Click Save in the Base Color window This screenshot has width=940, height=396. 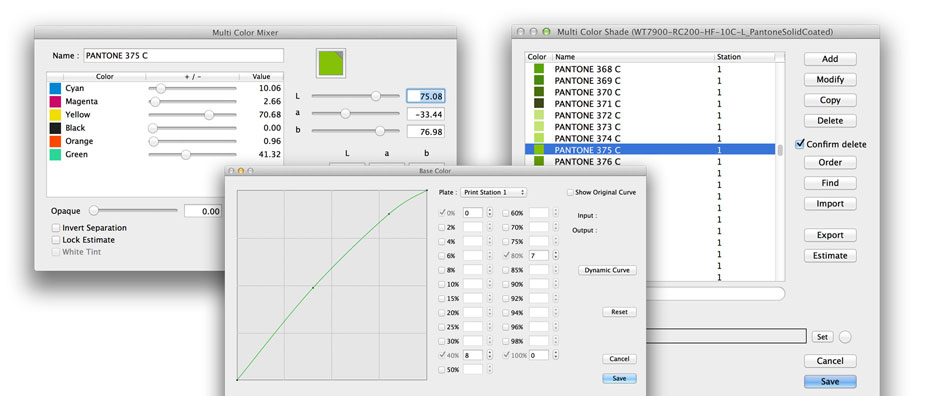(x=619, y=379)
